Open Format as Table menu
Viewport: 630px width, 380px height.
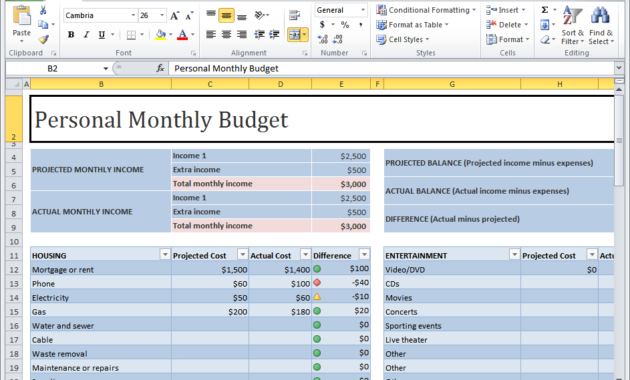(x=412, y=25)
